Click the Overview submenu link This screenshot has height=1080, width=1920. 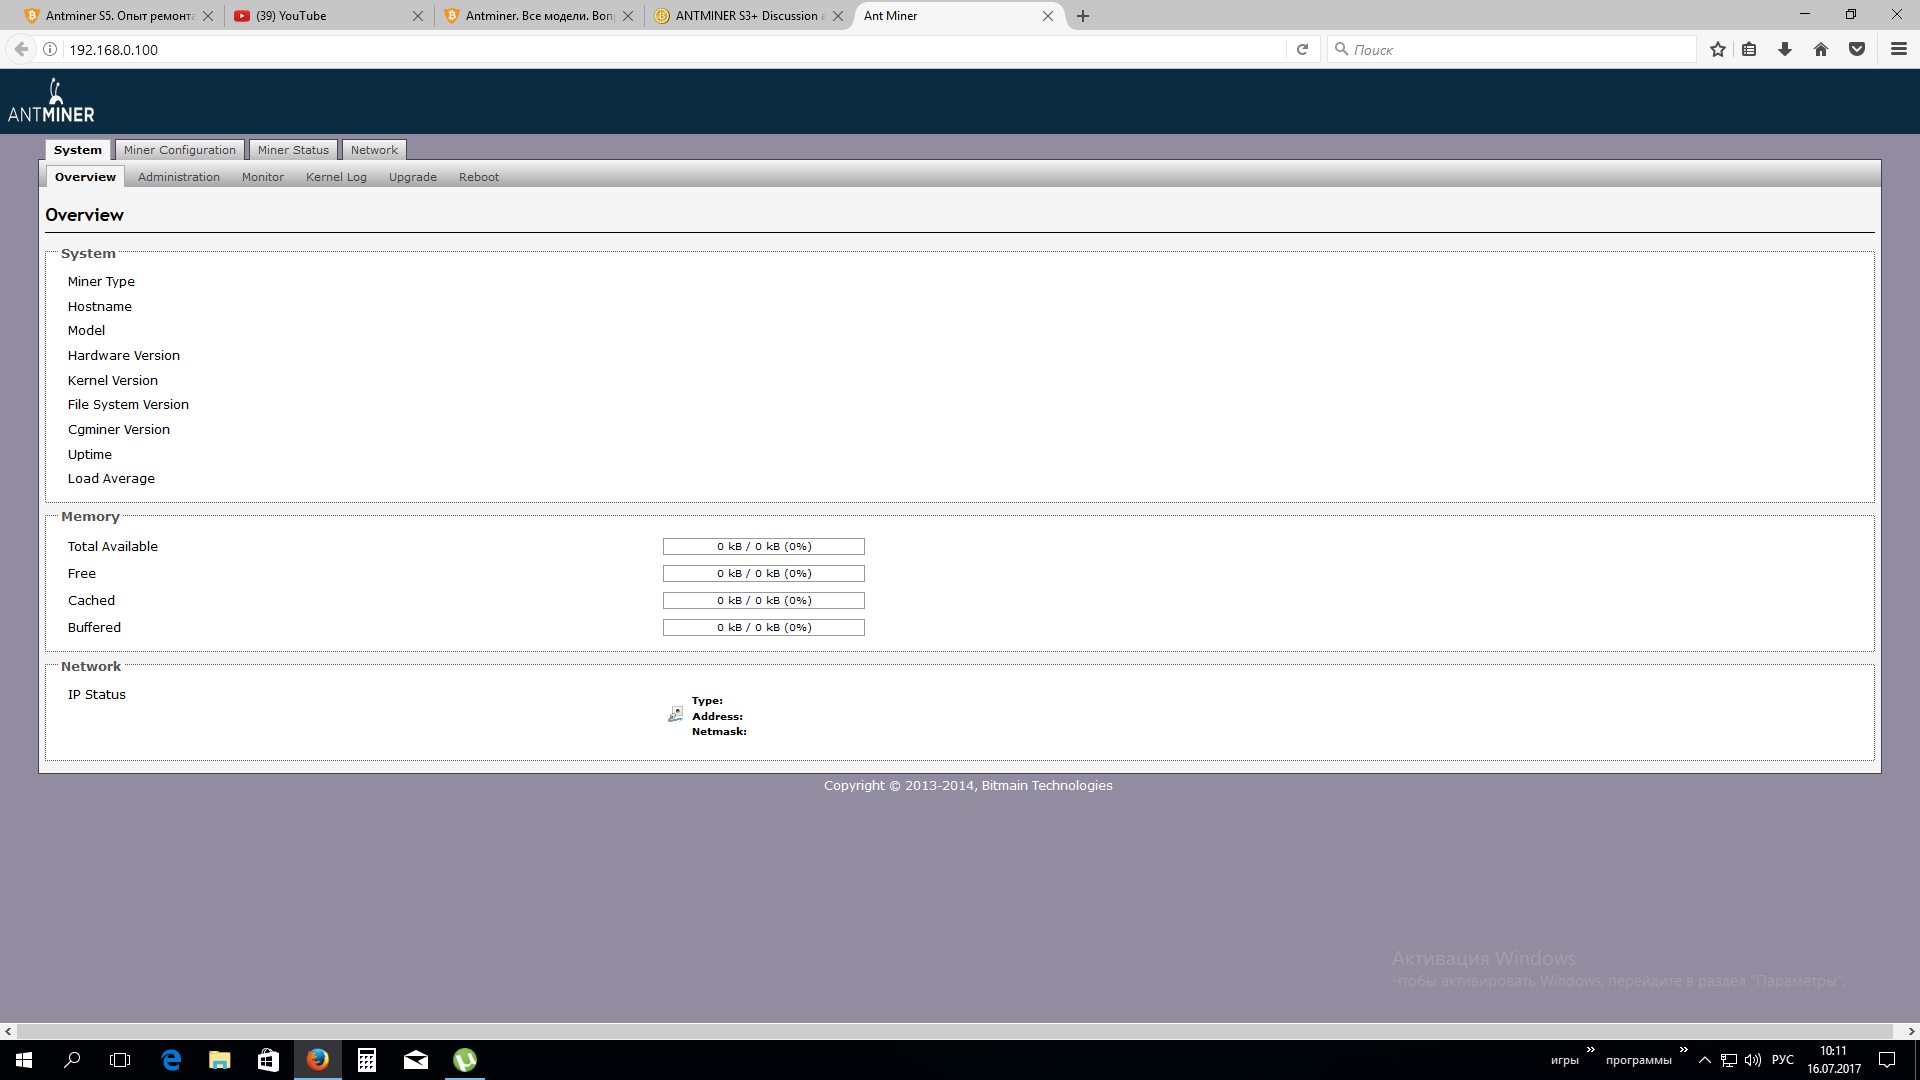[x=83, y=177]
